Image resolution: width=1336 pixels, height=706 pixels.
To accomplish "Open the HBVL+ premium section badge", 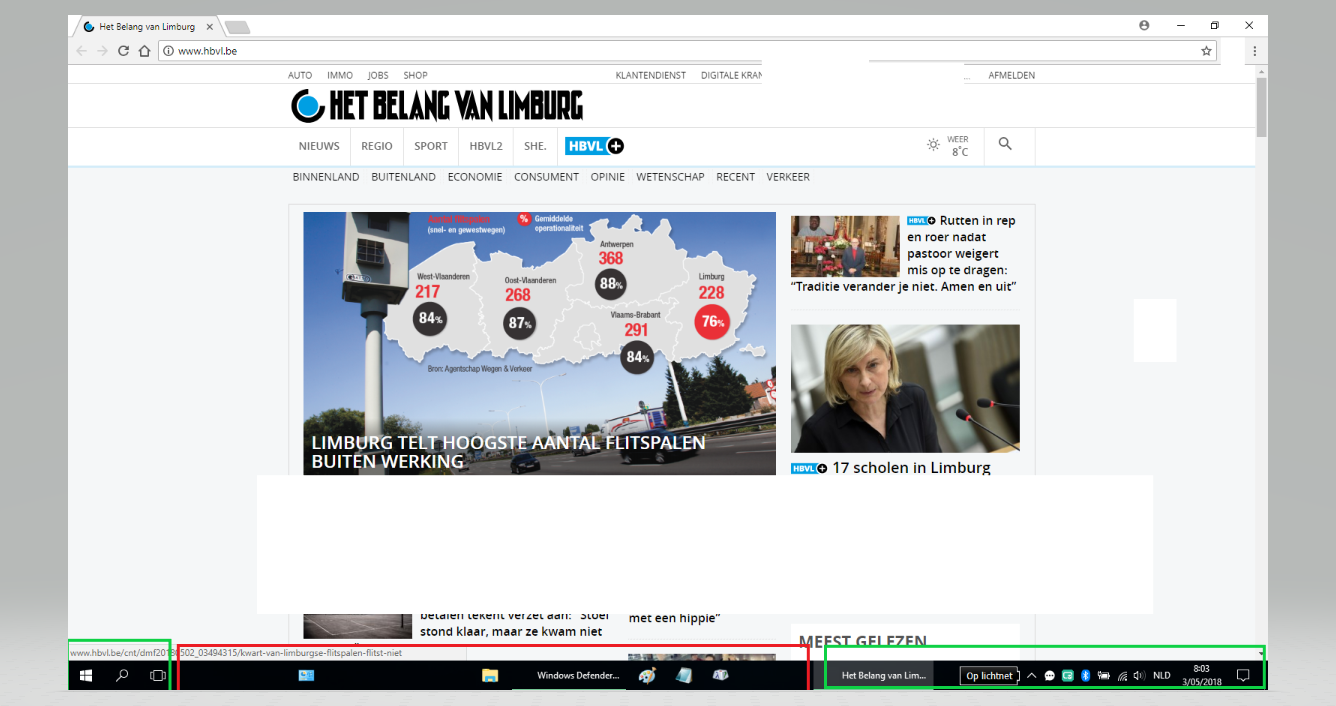I will click(x=594, y=146).
